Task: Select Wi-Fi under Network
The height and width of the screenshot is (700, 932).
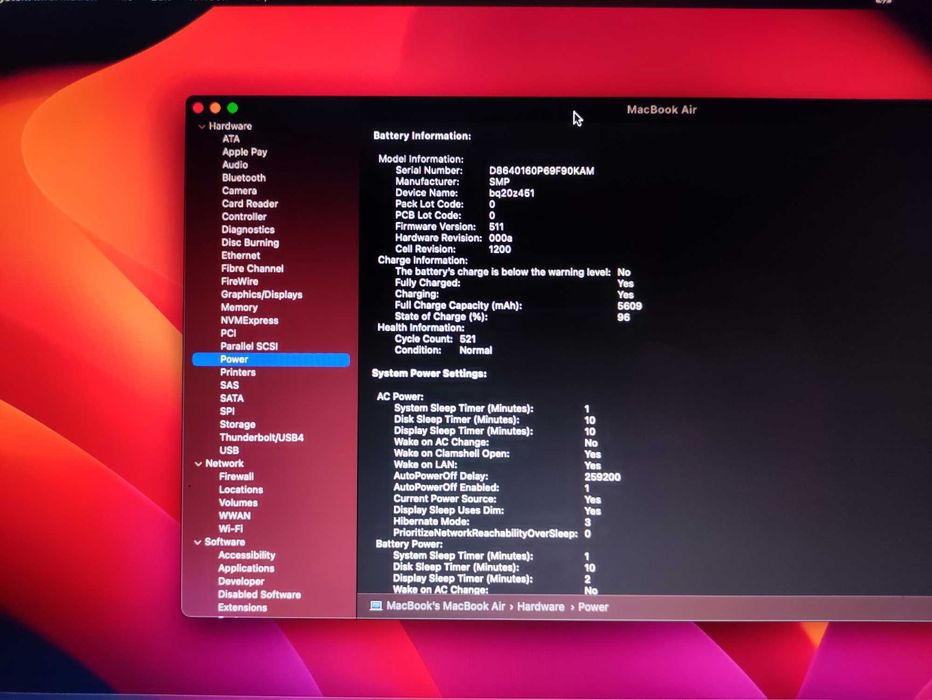Action: click(x=231, y=529)
